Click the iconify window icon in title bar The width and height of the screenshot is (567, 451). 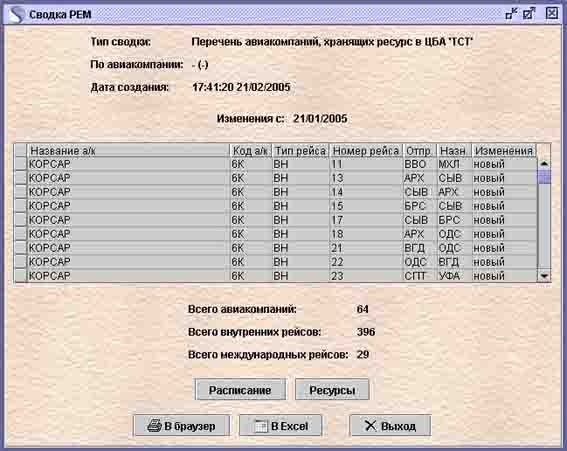[511, 14]
